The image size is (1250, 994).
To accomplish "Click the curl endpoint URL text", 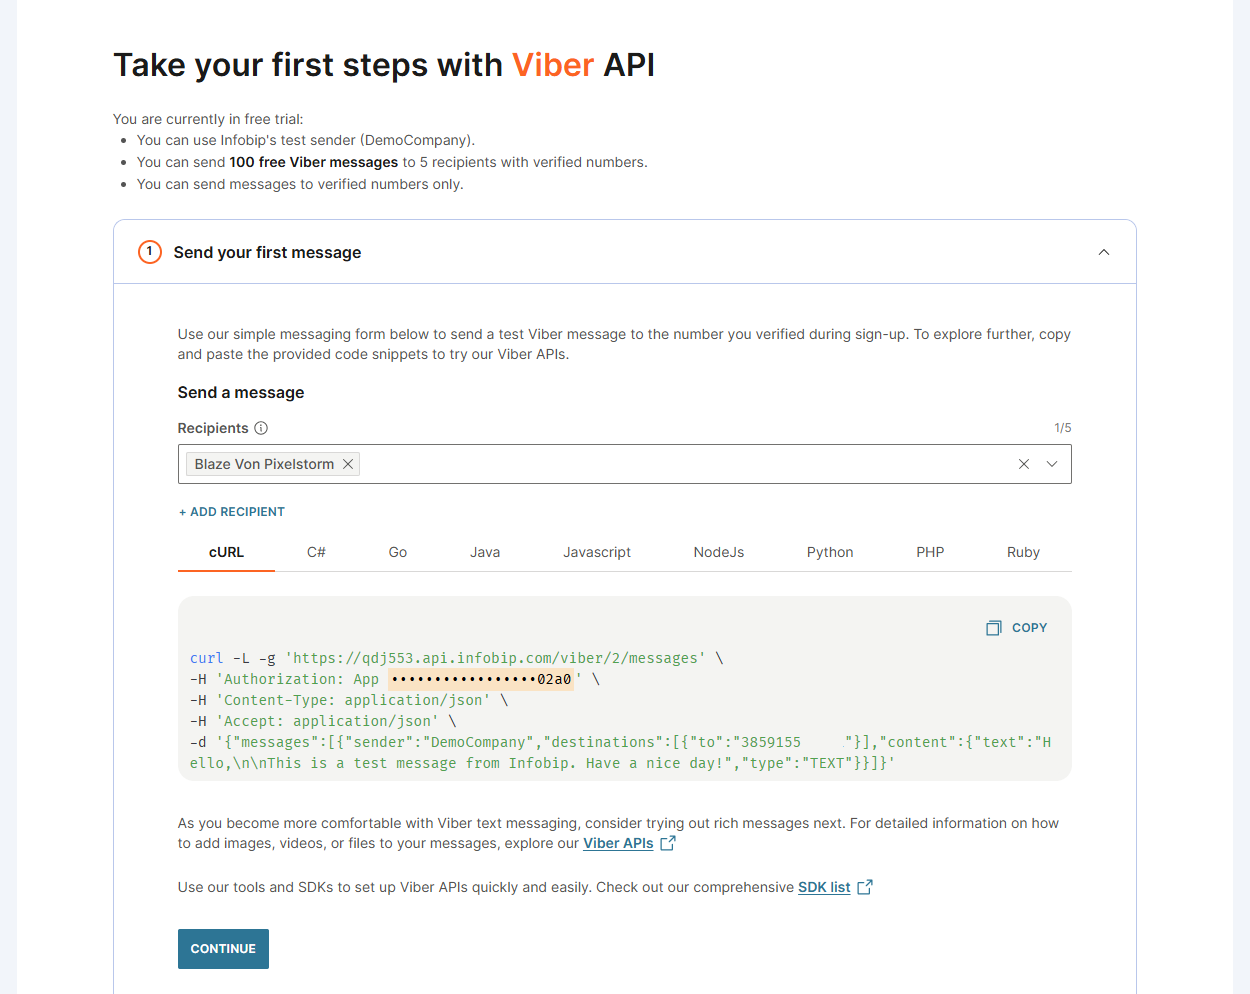I will pos(496,658).
